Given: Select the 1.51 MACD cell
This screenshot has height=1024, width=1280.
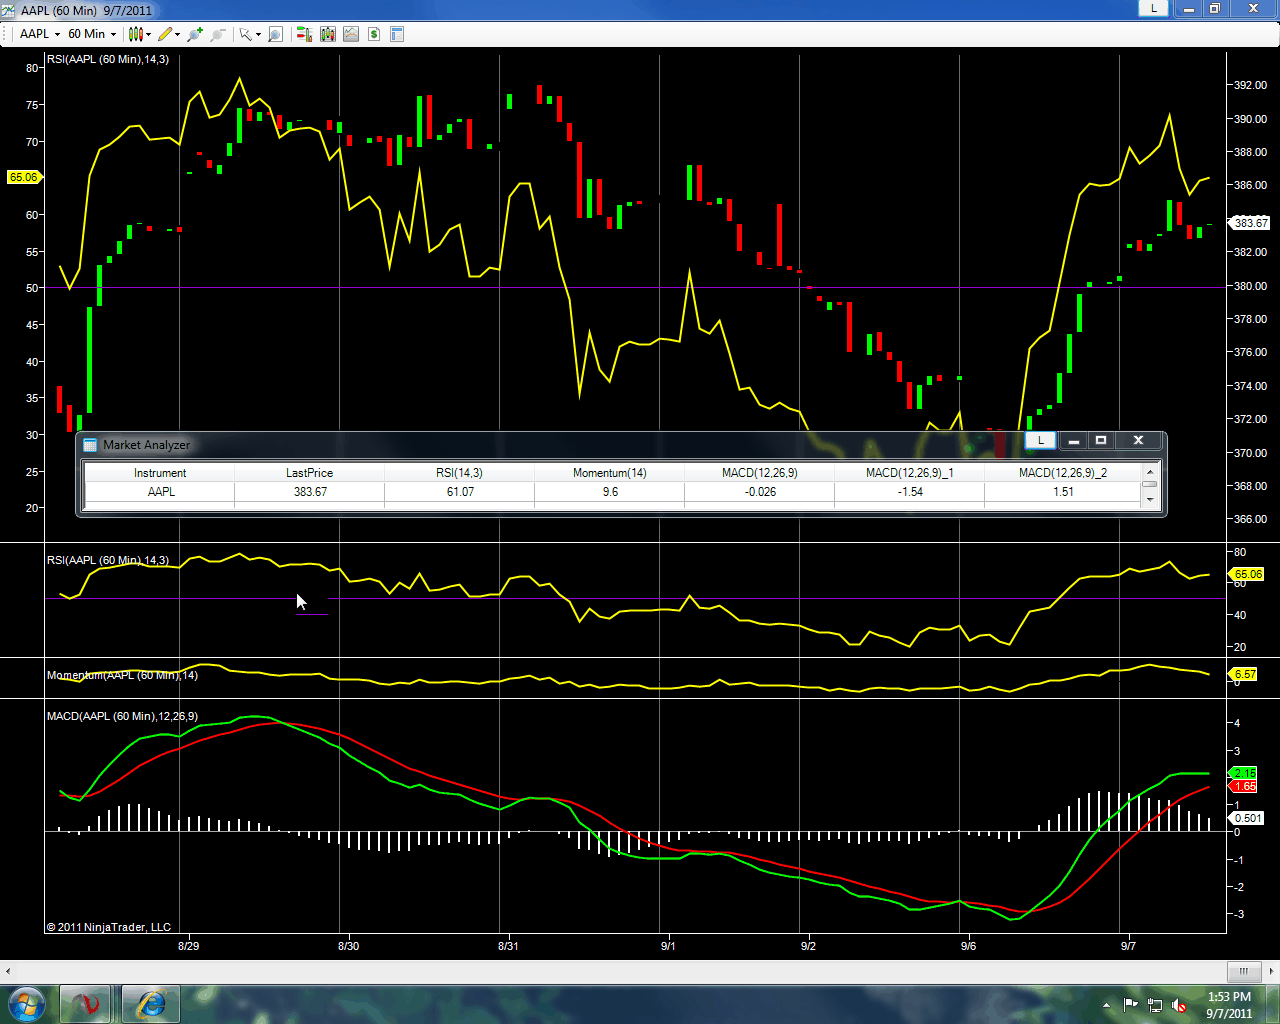Looking at the screenshot, I should [1063, 492].
